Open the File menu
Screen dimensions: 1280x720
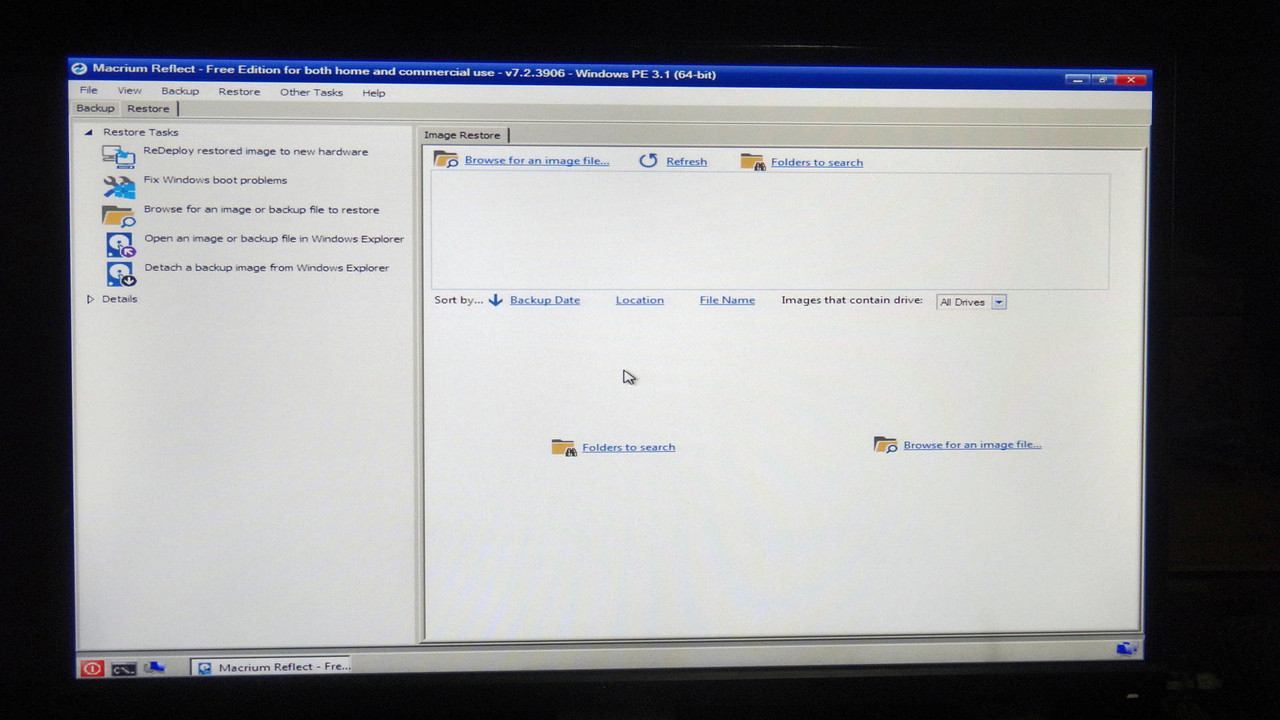(x=89, y=91)
